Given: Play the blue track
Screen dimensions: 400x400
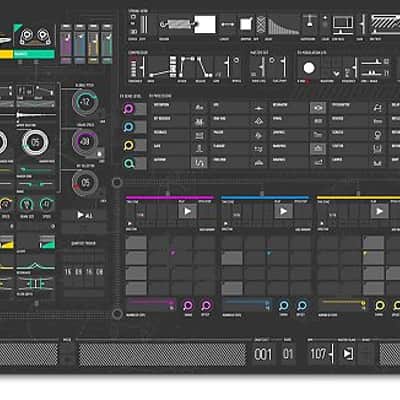Looking at the screenshot, I should click(x=283, y=211).
